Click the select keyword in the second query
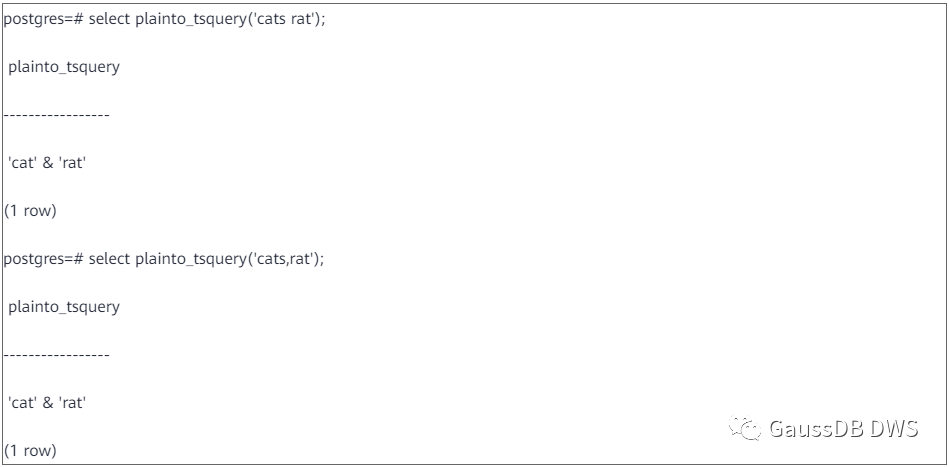The height and width of the screenshot is (467, 949). point(109,259)
